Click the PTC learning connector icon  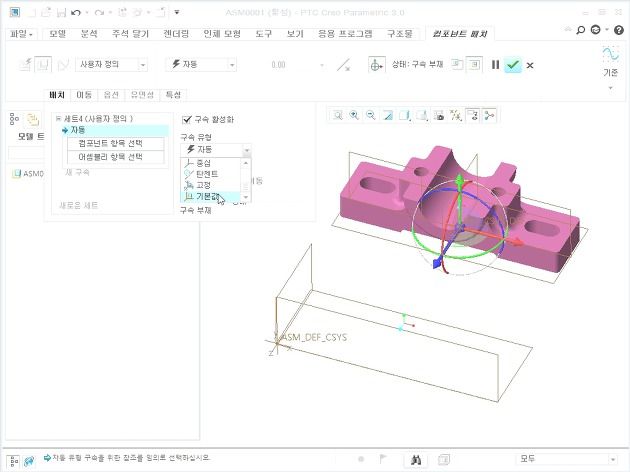pyautogui.click(x=596, y=30)
